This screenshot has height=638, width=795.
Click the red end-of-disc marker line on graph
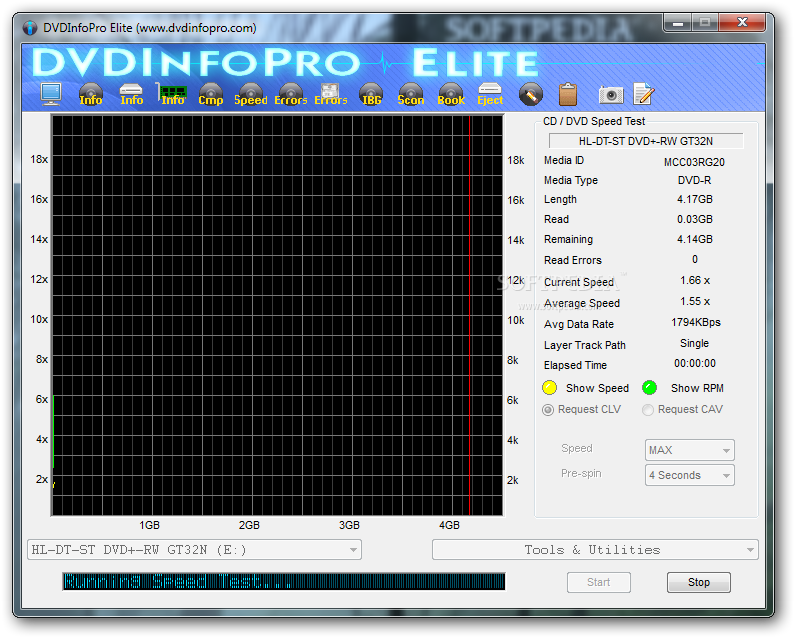tap(470, 314)
